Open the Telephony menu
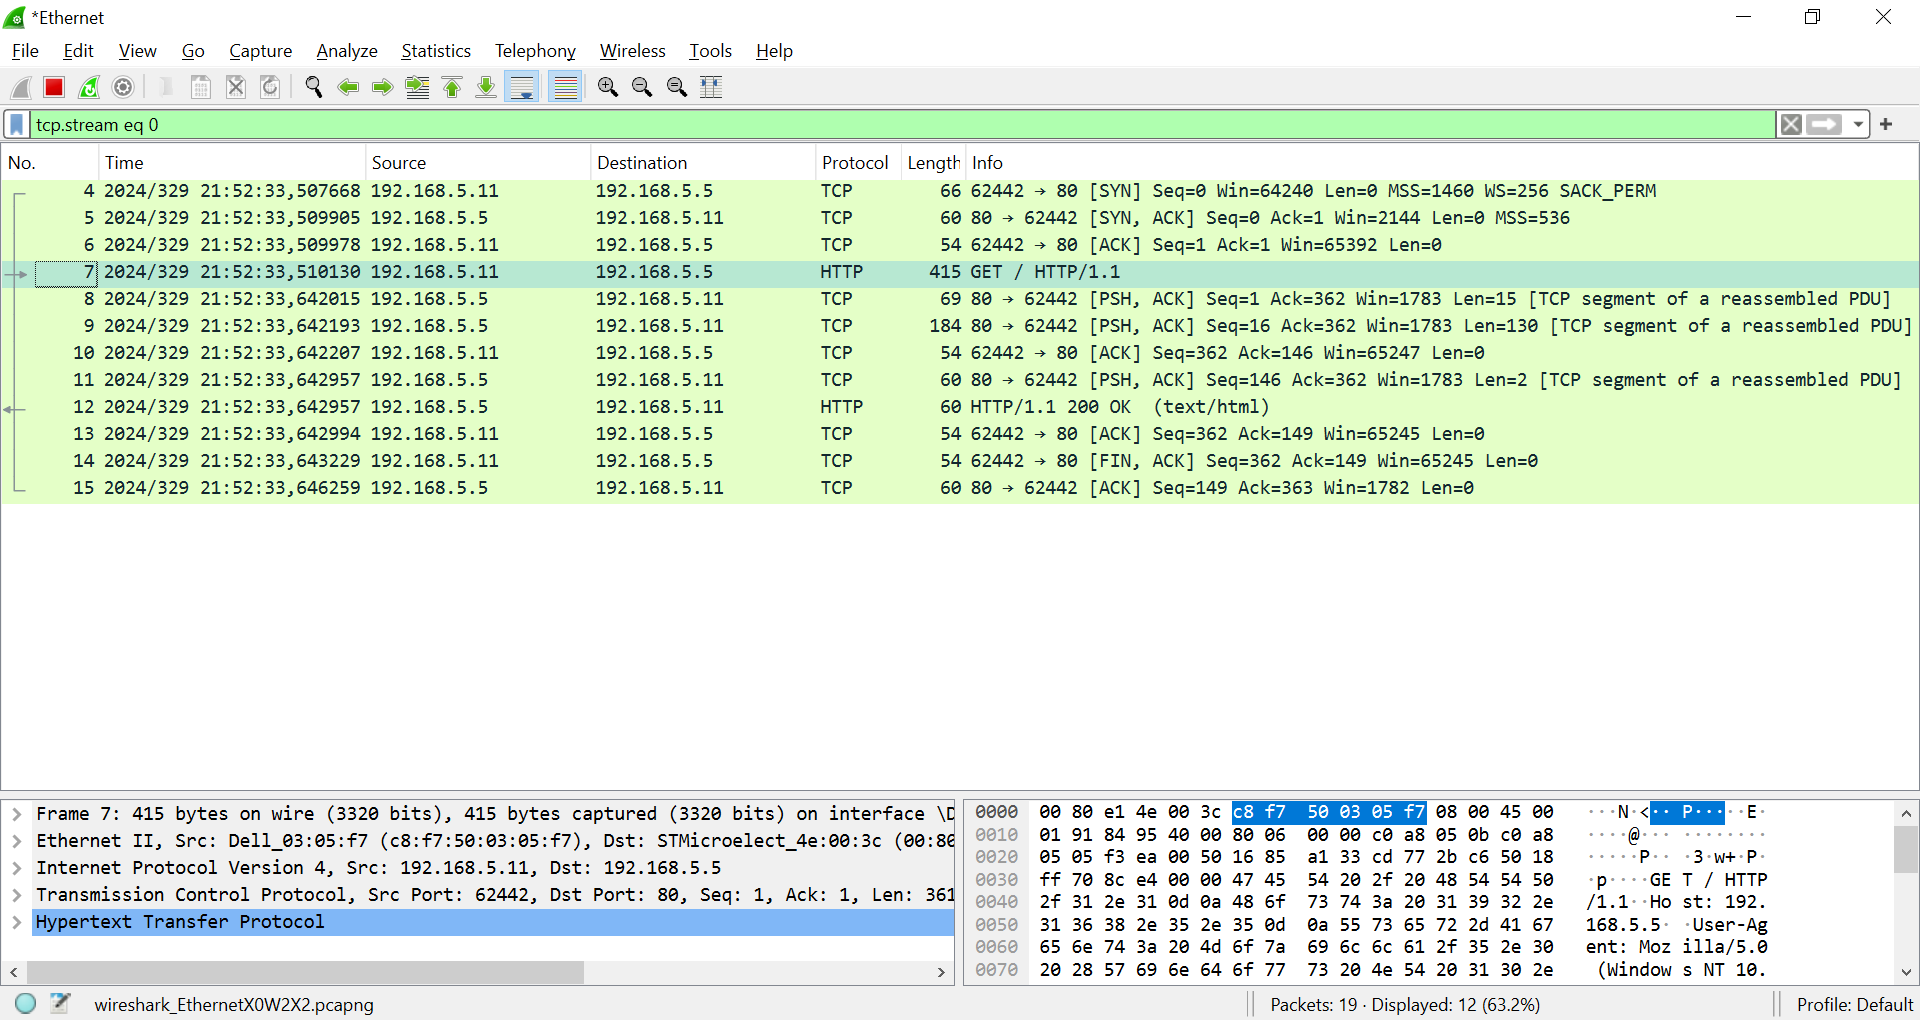This screenshot has height=1020, width=1920. click(535, 51)
